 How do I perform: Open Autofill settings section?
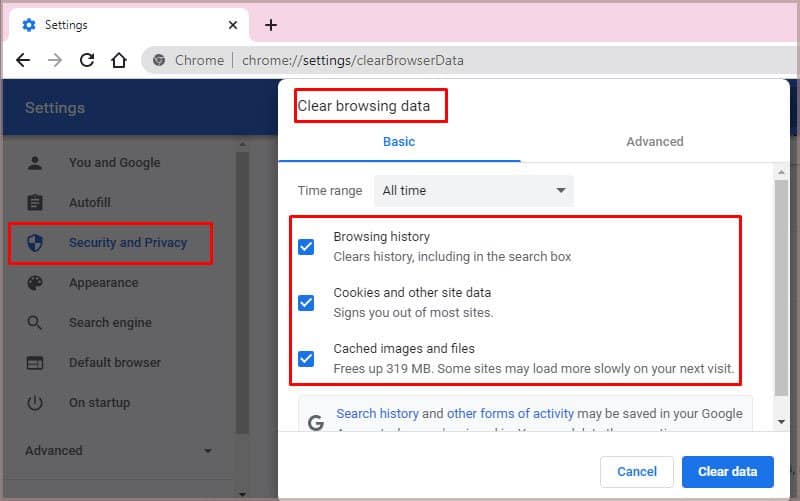[x=90, y=203]
